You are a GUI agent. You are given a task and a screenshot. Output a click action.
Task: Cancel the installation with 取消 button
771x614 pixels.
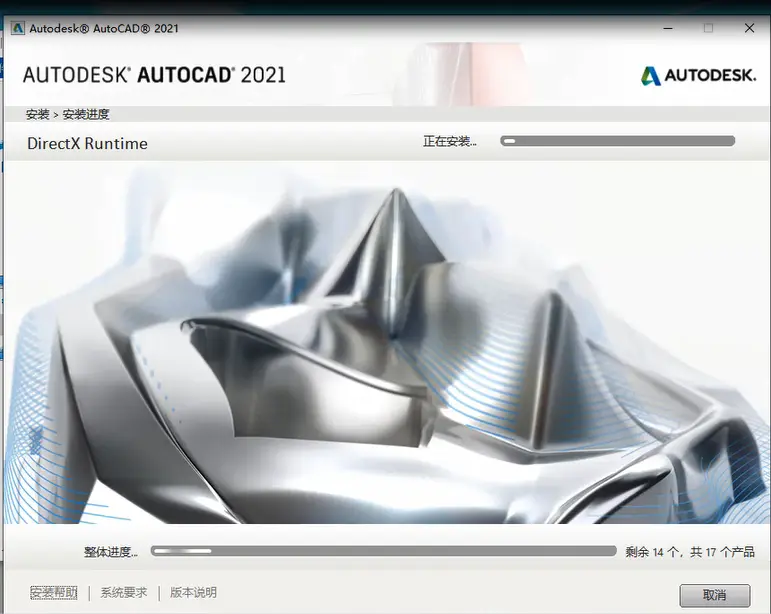pyautogui.click(x=714, y=595)
